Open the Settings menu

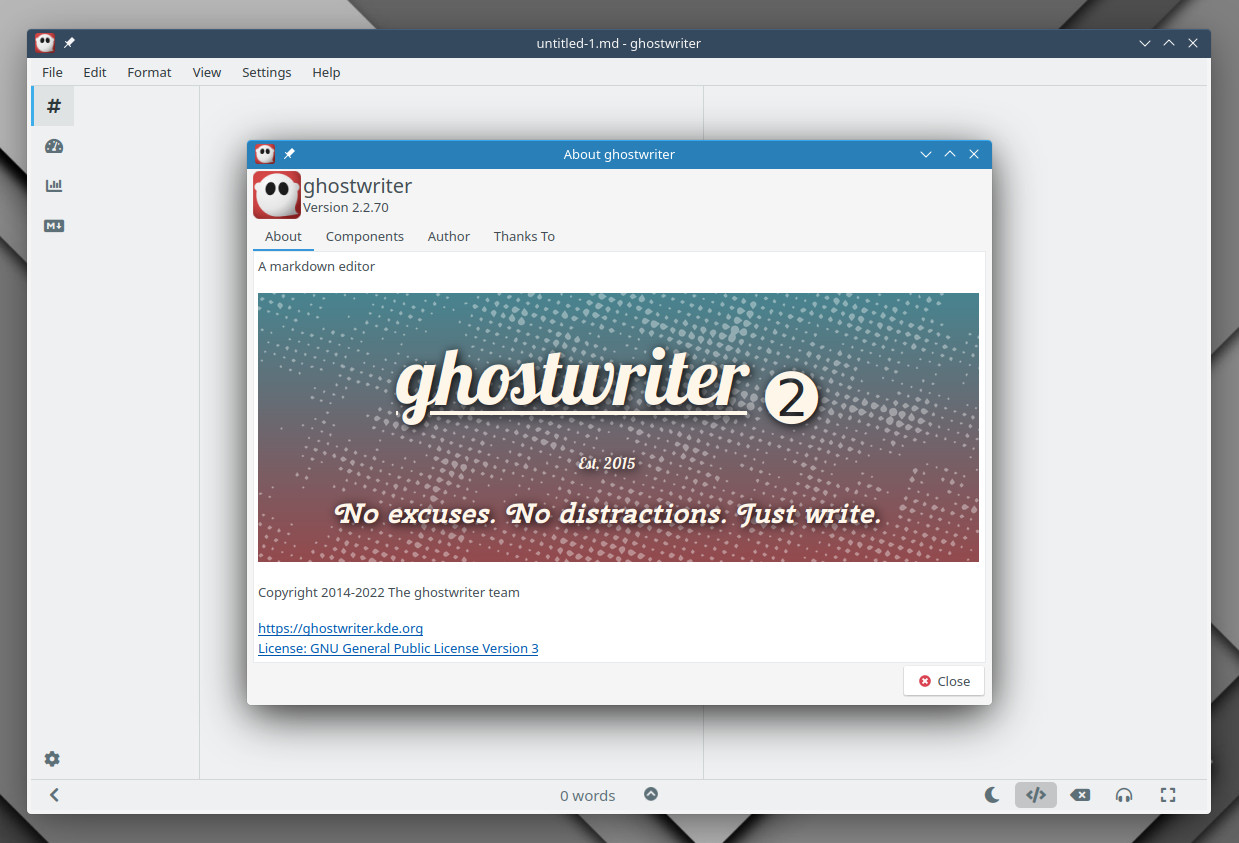tap(267, 72)
